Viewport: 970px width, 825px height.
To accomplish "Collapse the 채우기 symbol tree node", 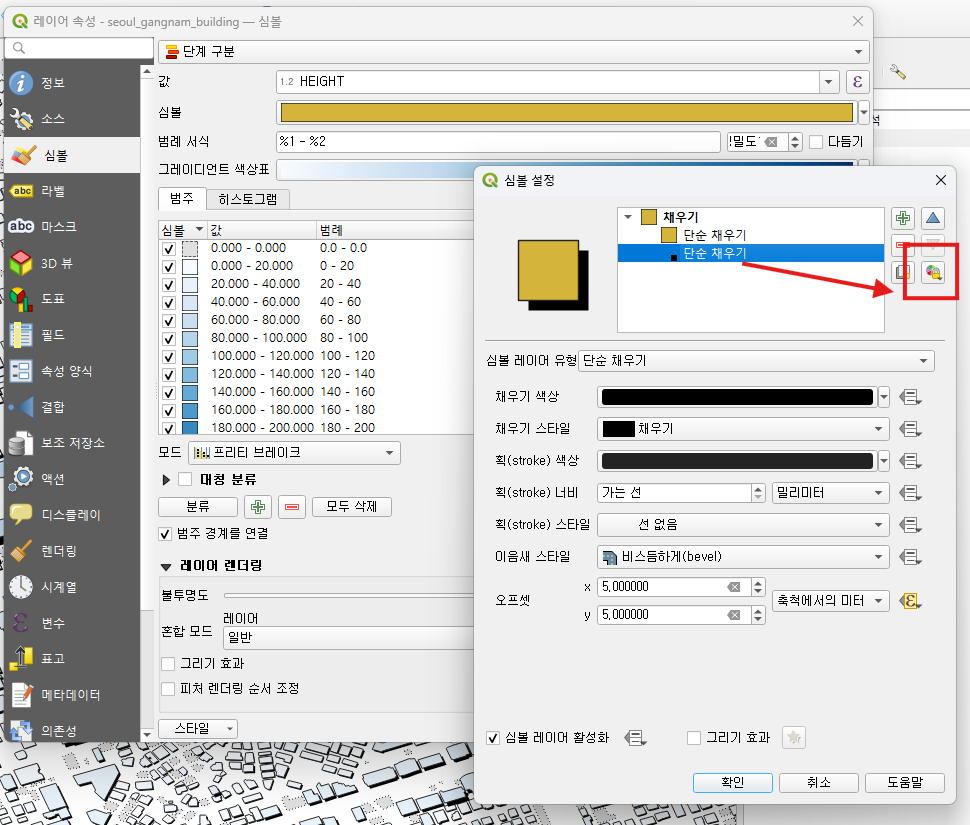I will (x=628, y=217).
